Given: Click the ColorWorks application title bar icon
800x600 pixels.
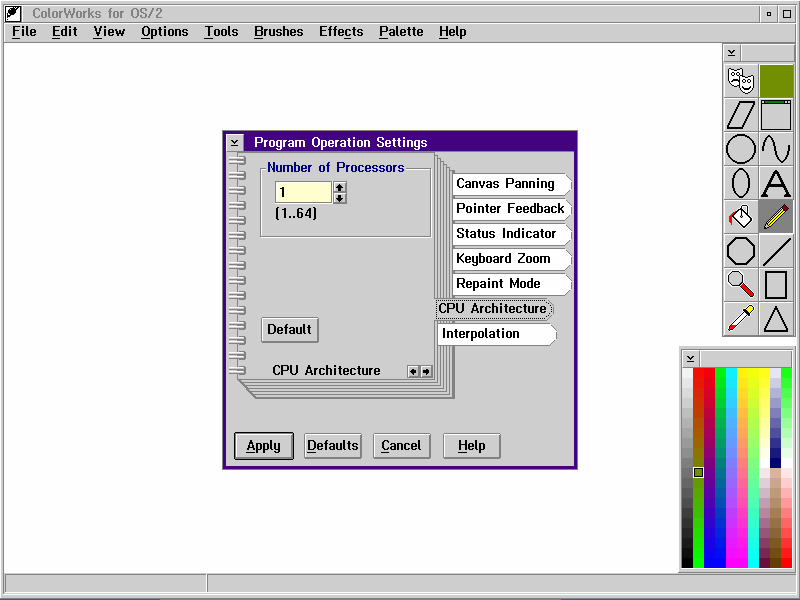Looking at the screenshot, I should click(14, 13).
